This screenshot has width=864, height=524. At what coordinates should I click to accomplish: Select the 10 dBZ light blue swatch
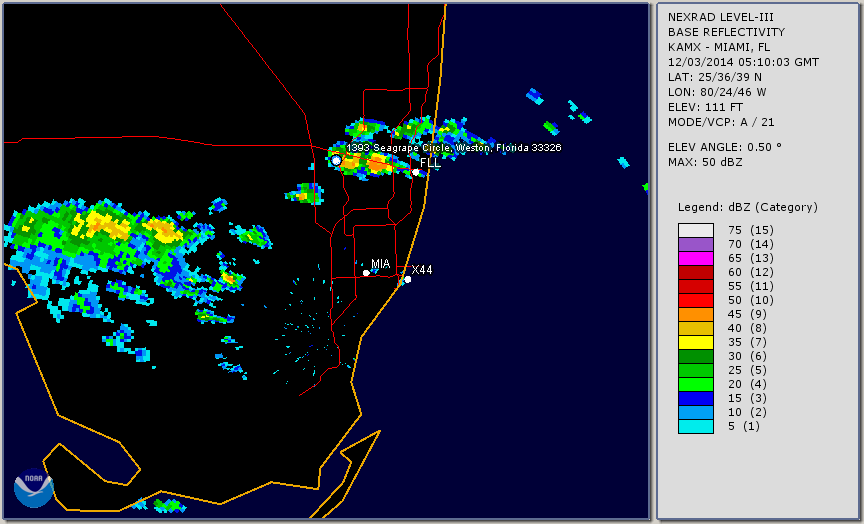(696, 413)
